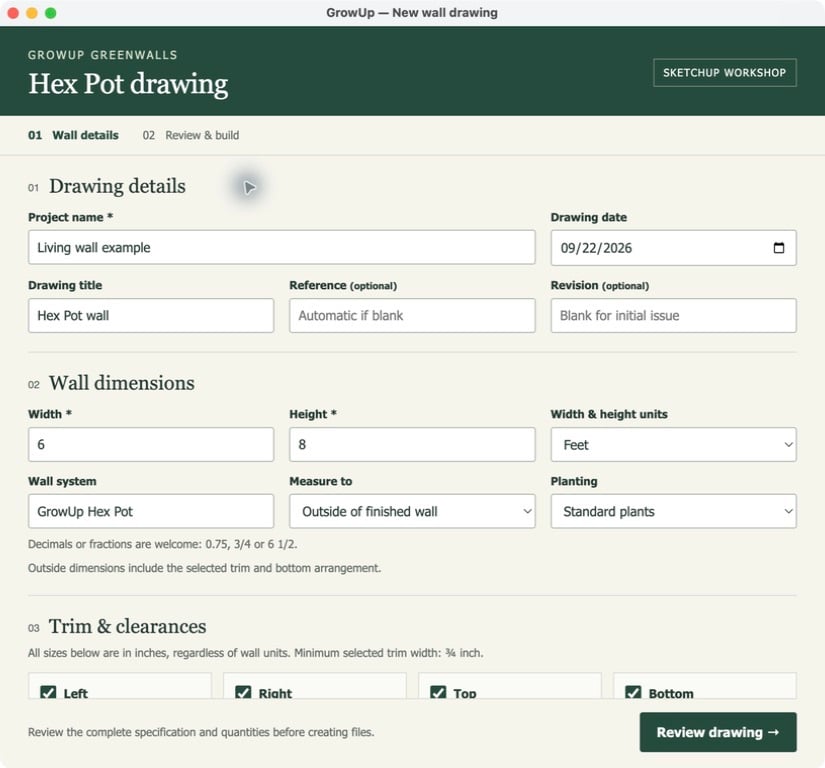The width and height of the screenshot is (825, 768).
Task: Focus the Reference optional field
Action: click(x=412, y=316)
